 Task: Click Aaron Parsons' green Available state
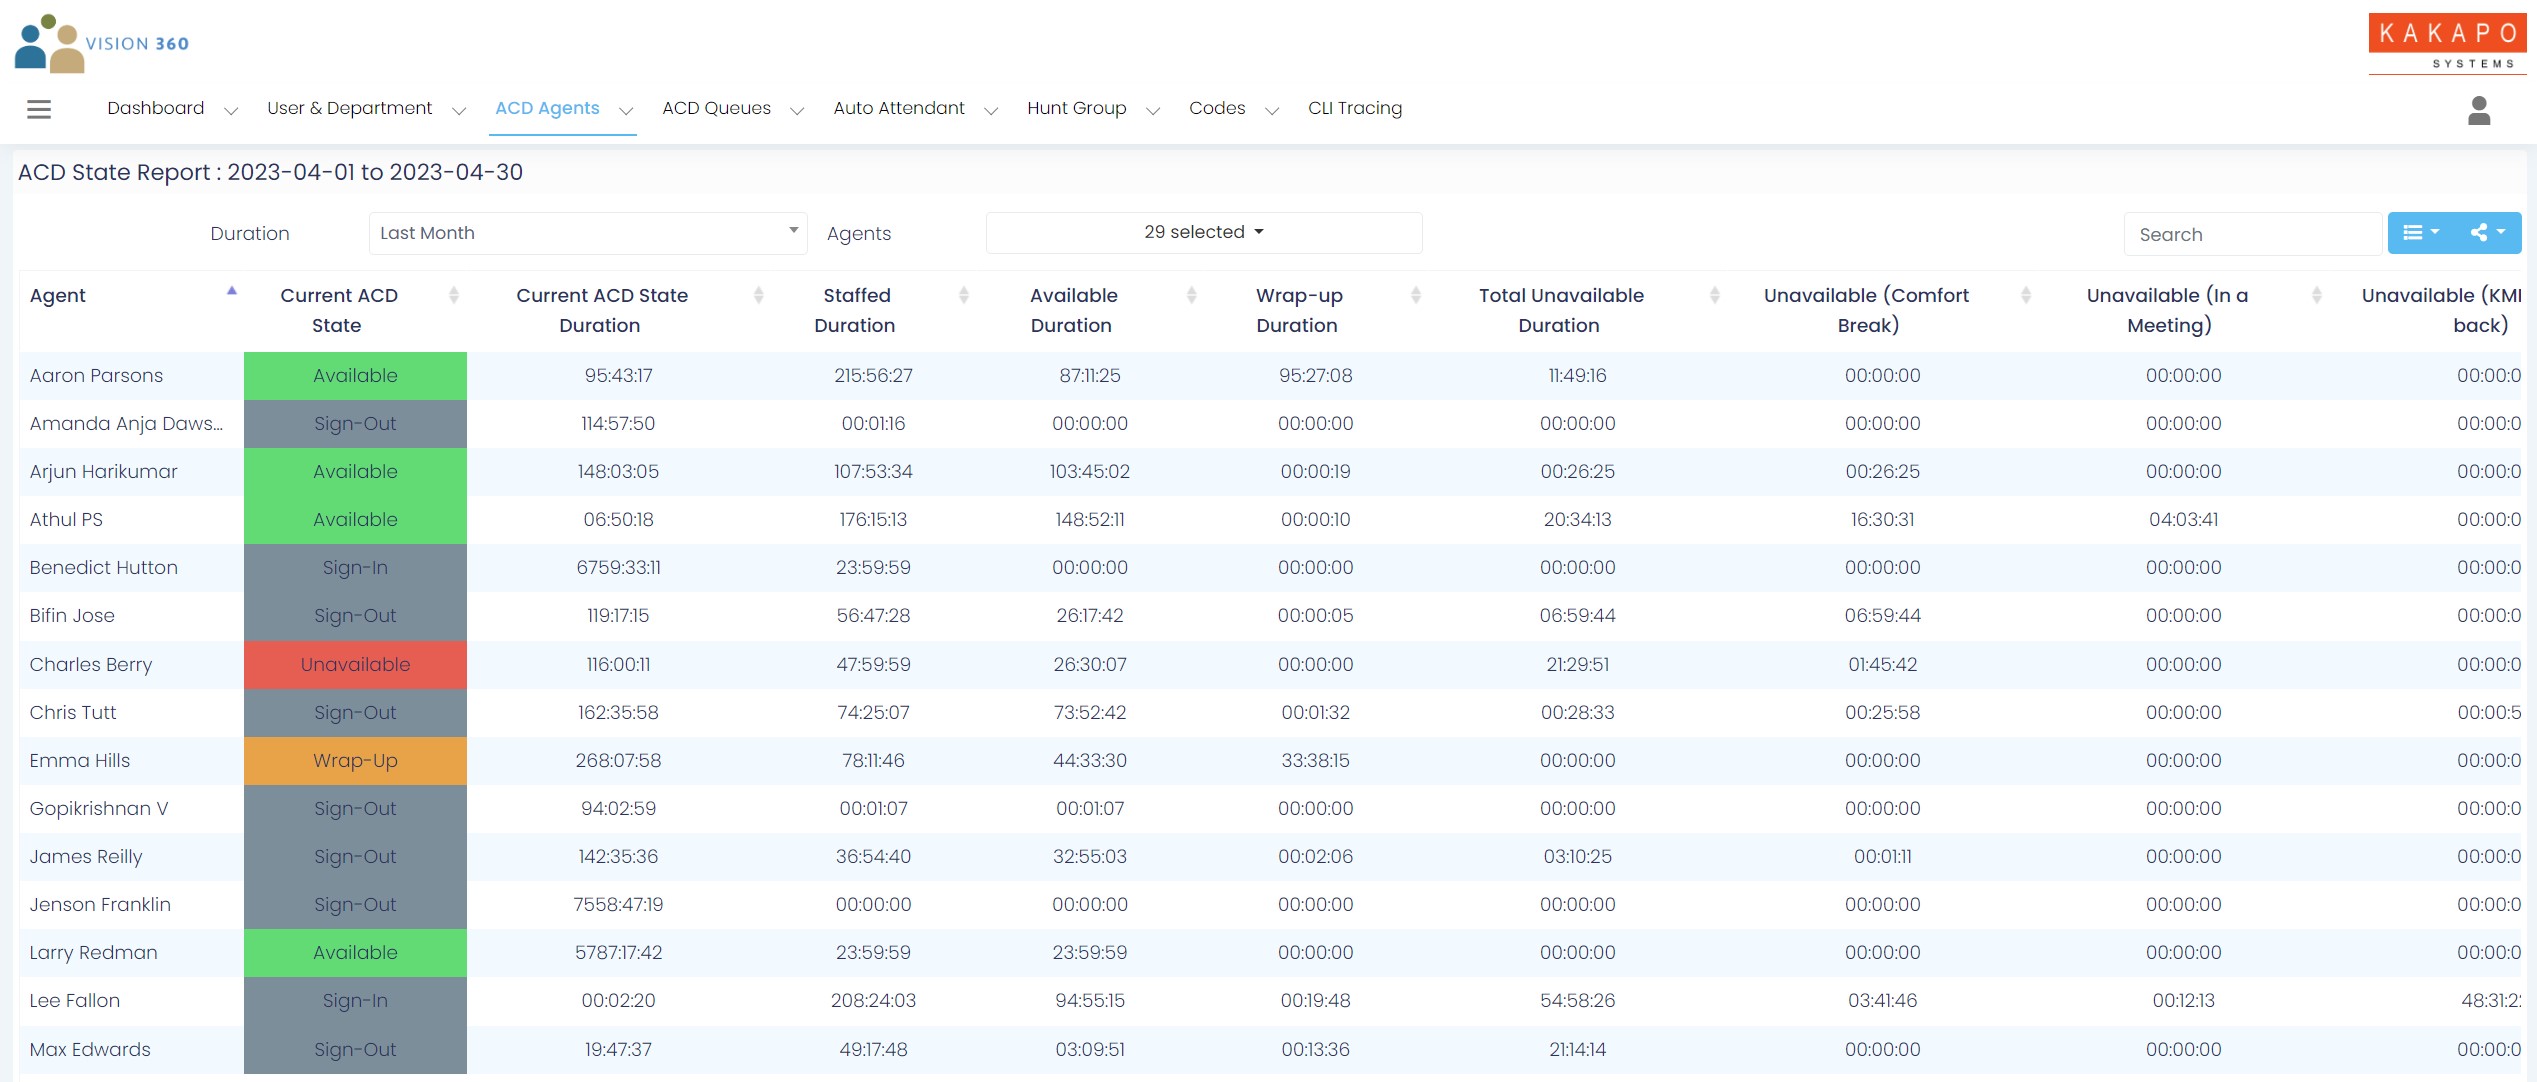click(x=355, y=376)
